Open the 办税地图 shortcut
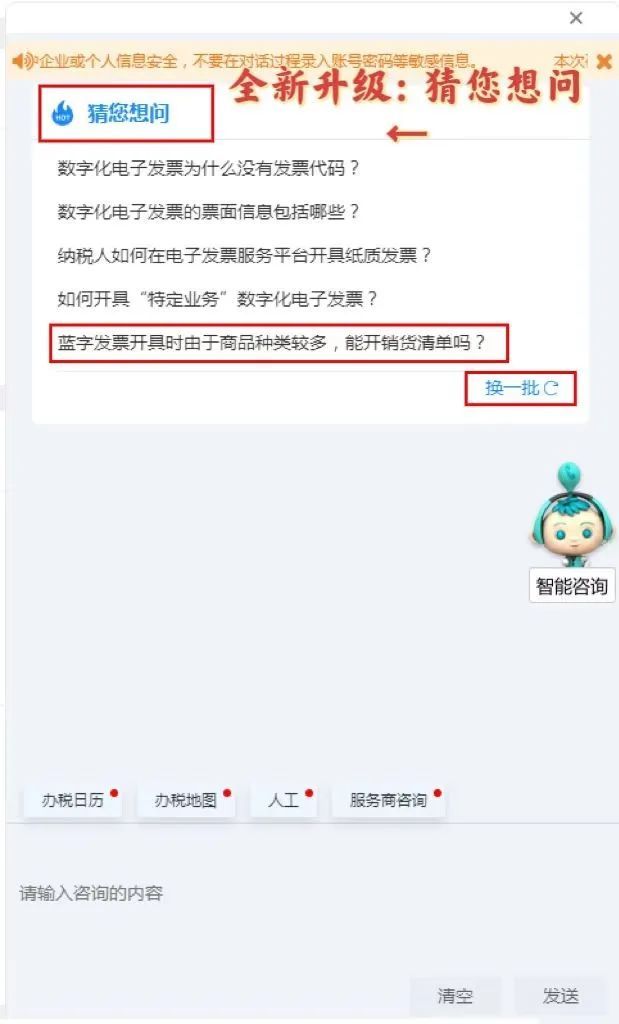The height and width of the screenshot is (1024, 619). (x=185, y=800)
